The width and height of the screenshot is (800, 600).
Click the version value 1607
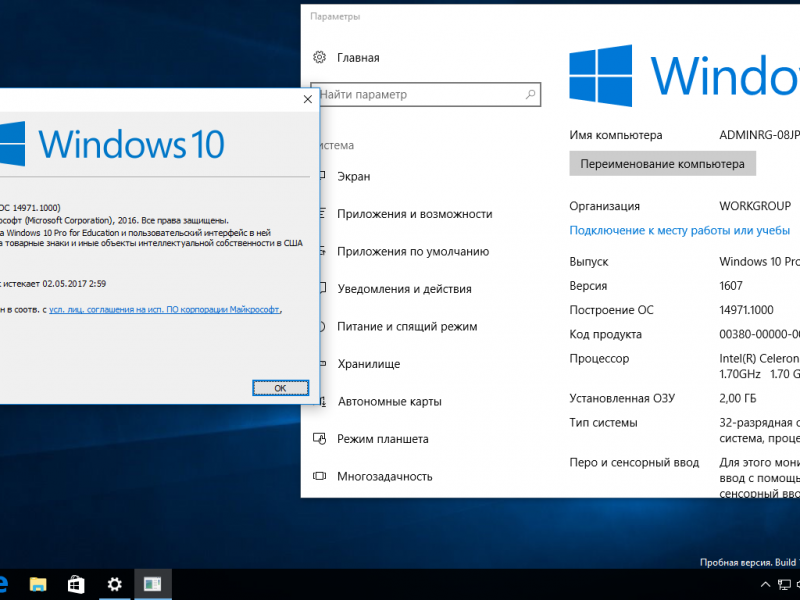pyautogui.click(x=731, y=286)
